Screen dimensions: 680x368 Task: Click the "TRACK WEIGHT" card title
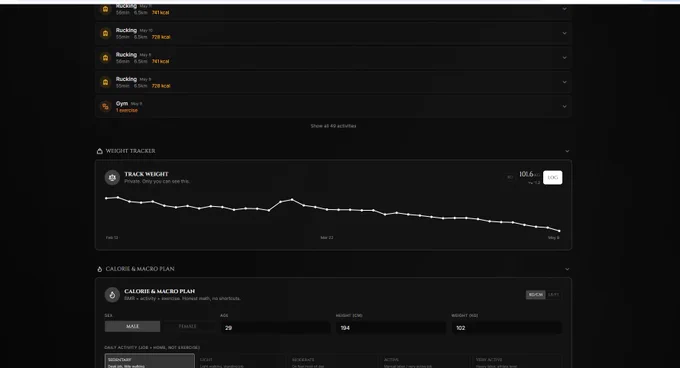click(146, 174)
